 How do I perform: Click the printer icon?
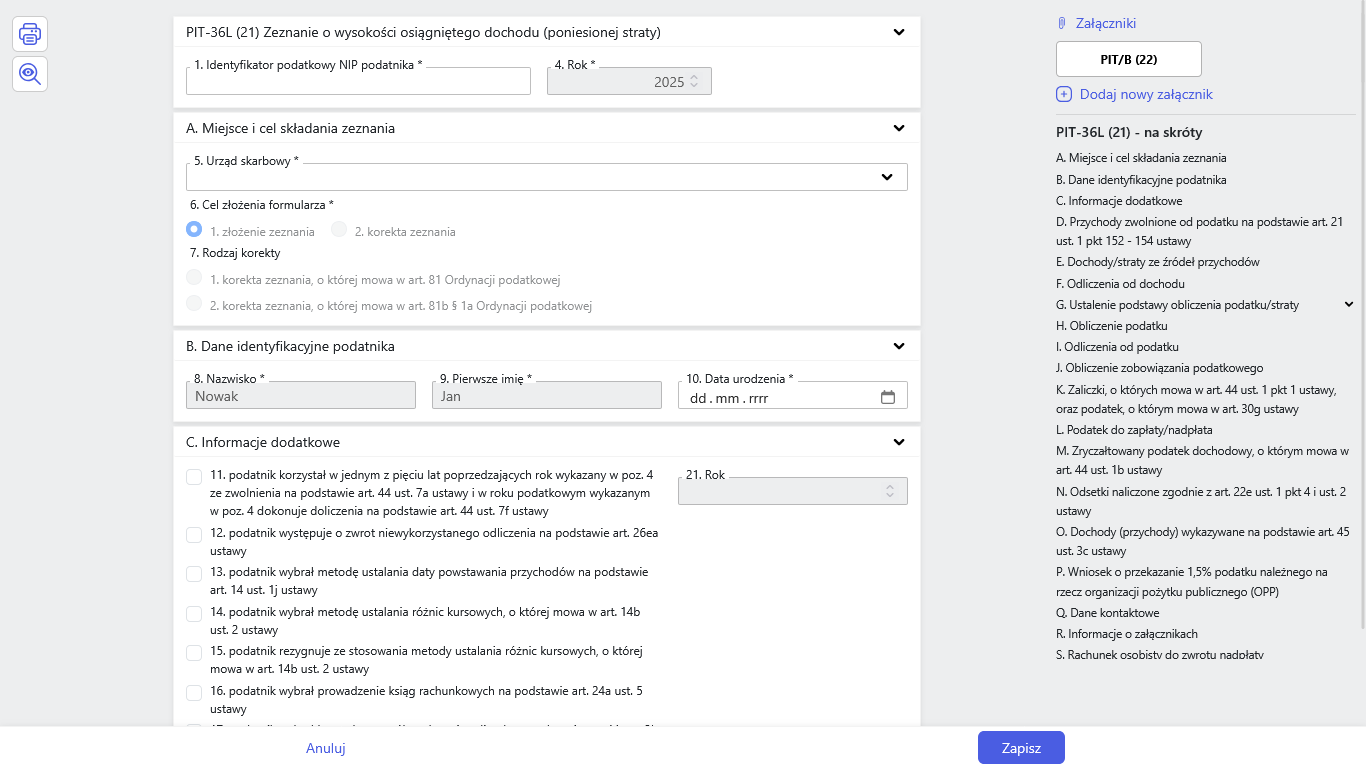(x=30, y=35)
